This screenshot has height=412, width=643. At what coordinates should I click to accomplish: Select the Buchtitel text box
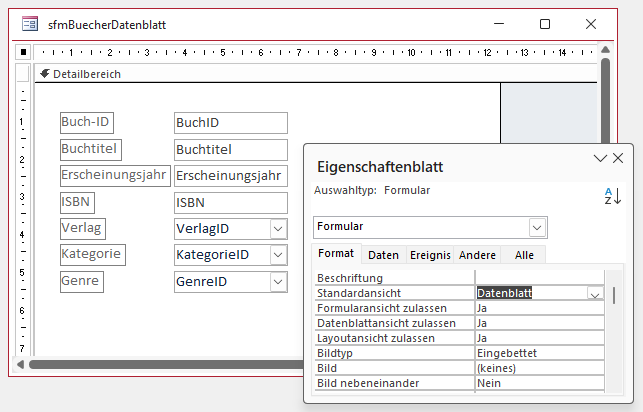231,150
